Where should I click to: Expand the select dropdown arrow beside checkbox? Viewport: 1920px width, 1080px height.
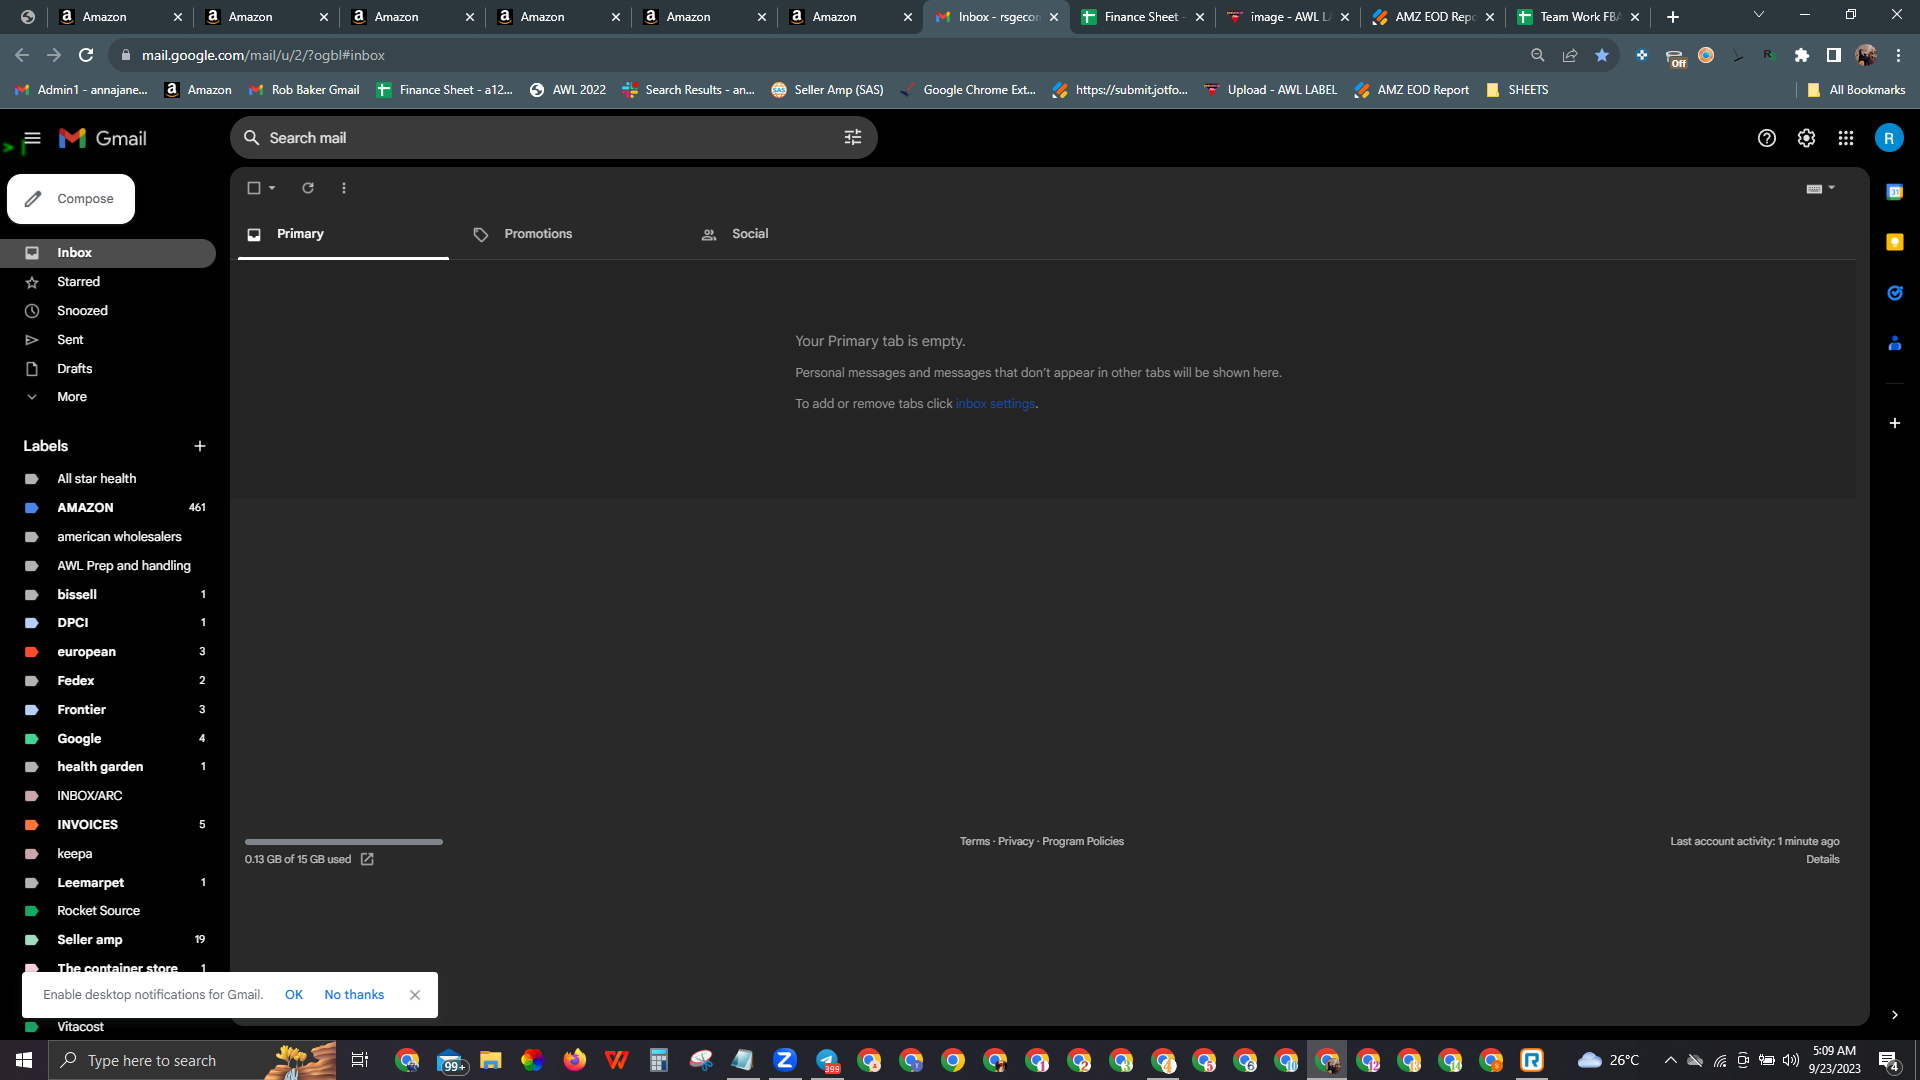click(x=272, y=188)
